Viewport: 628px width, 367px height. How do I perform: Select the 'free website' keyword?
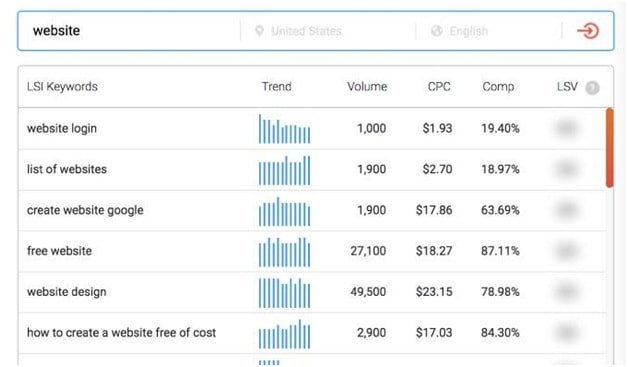click(59, 251)
